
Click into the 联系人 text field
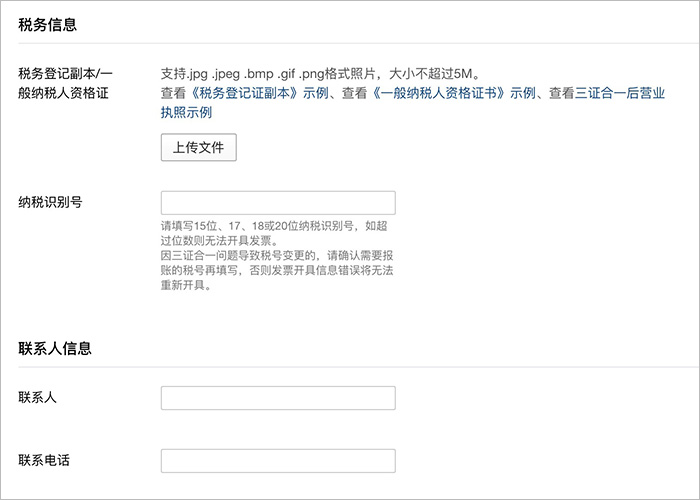278,398
